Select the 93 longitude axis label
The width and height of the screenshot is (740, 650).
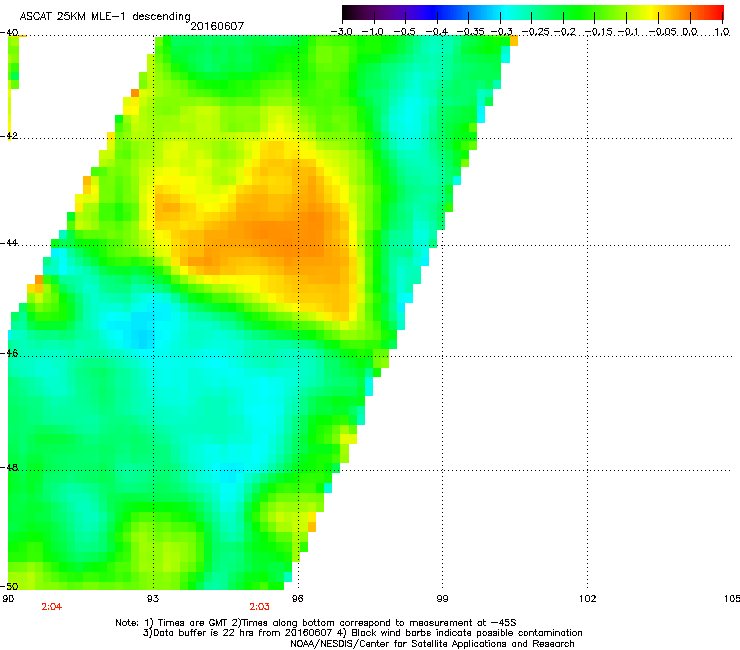[153, 599]
